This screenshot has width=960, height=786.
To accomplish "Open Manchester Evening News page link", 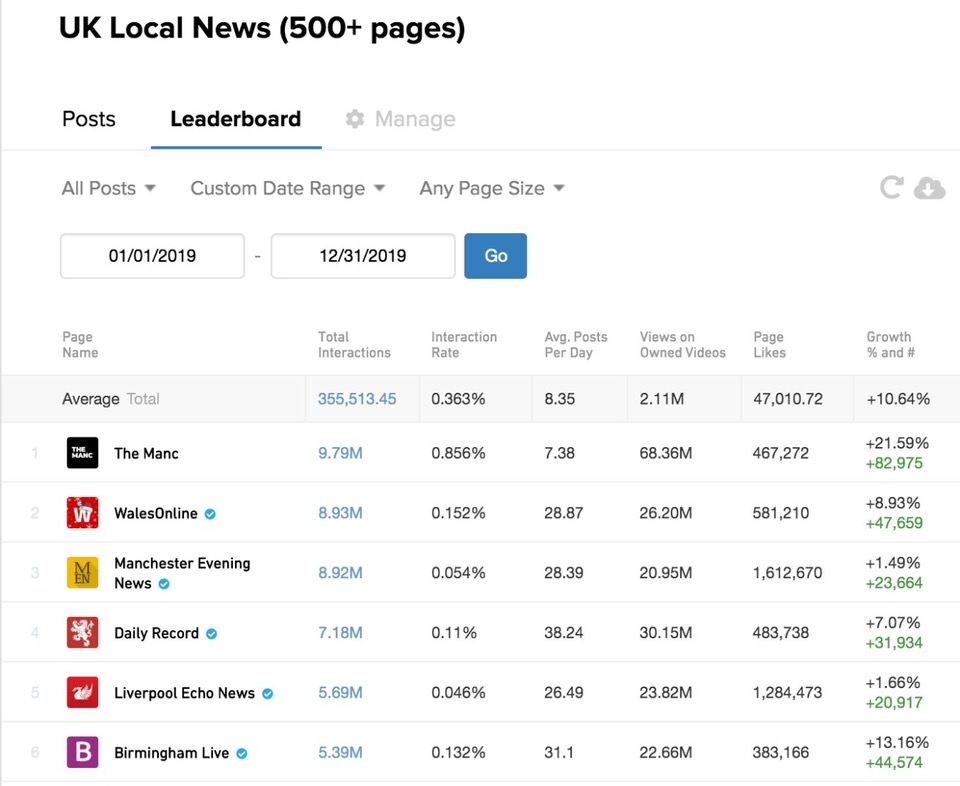I will pyautogui.click(x=182, y=573).
